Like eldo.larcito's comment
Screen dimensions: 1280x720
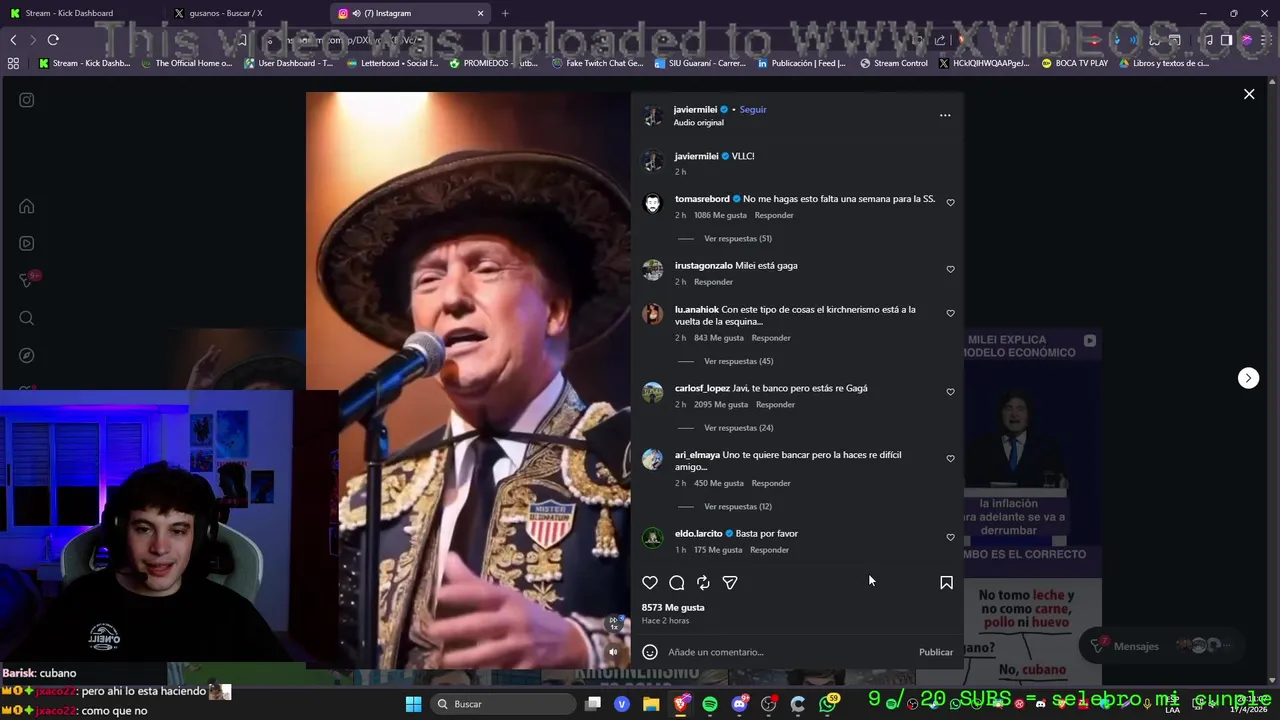coord(950,537)
